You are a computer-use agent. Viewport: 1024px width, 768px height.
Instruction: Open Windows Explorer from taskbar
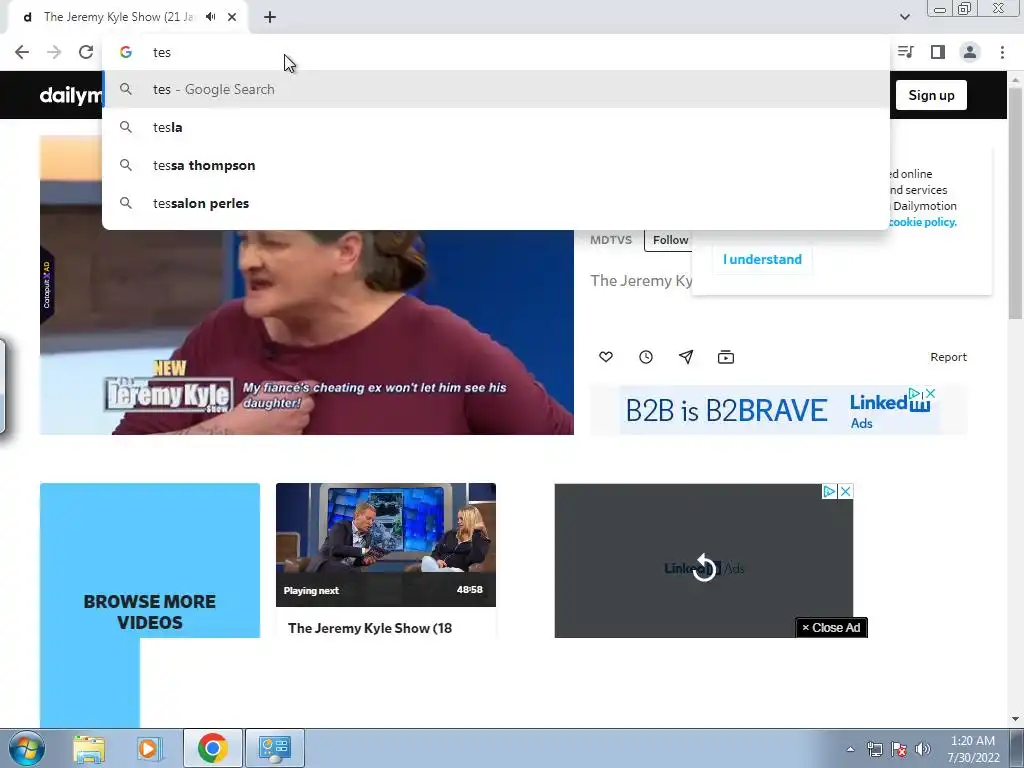(x=89, y=748)
